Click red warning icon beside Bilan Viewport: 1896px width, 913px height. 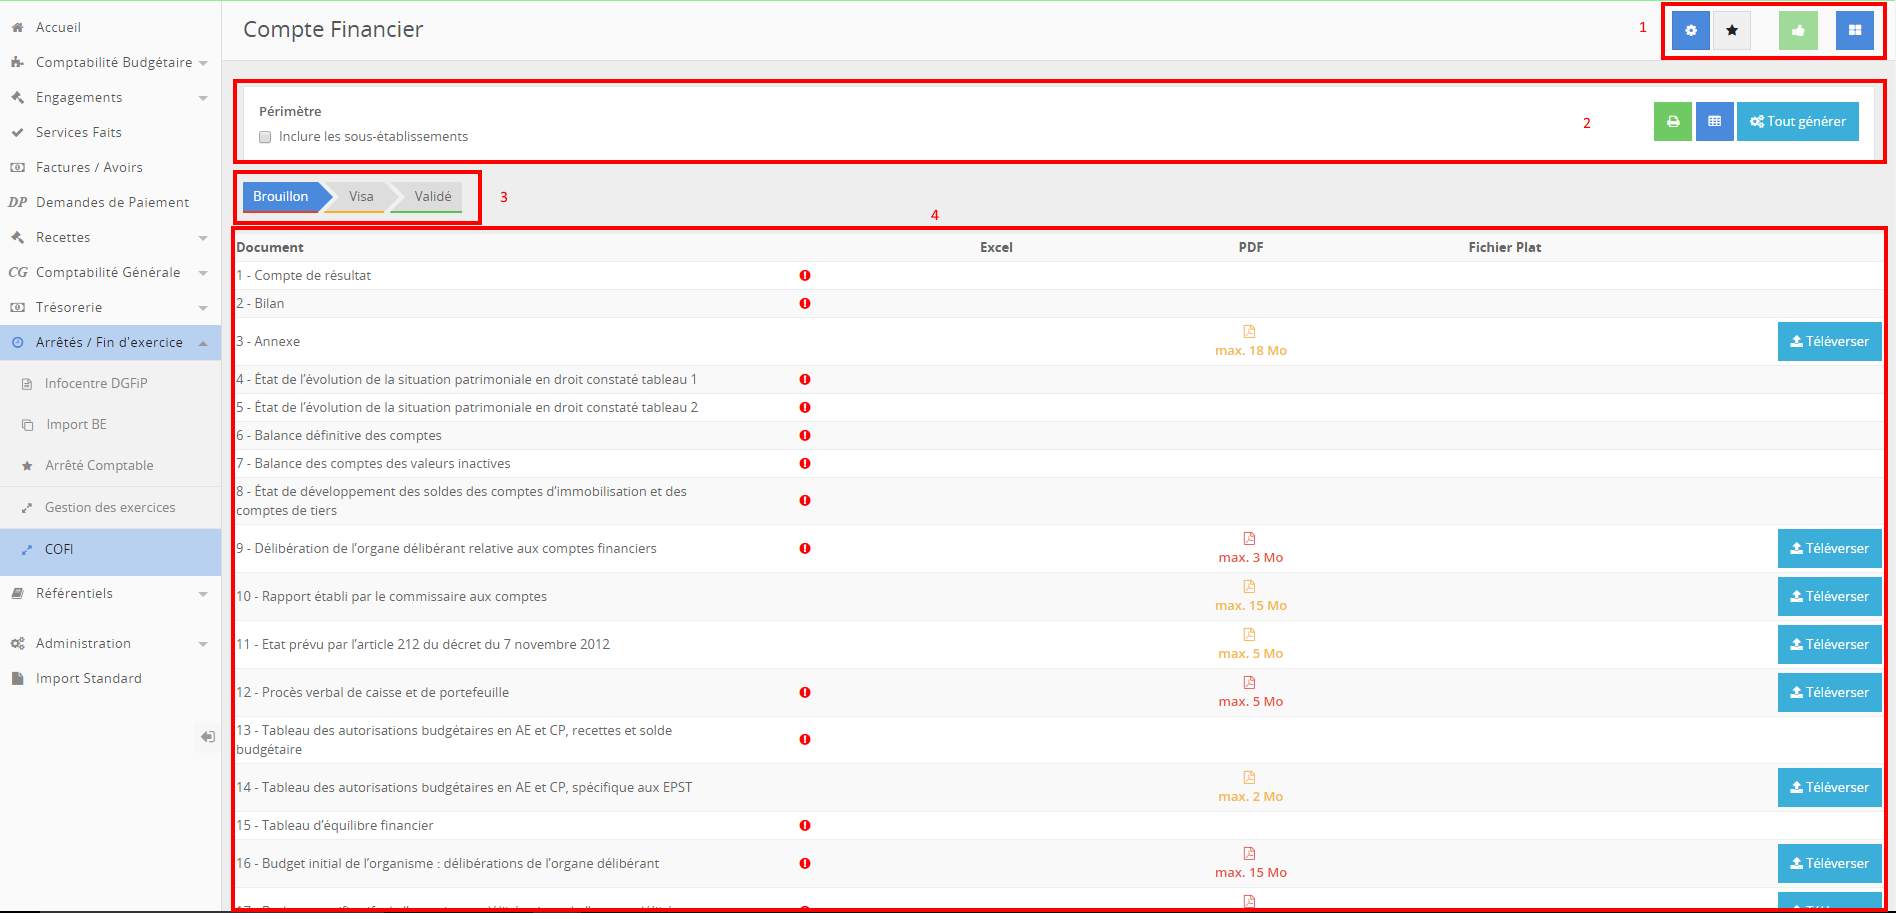point(805,303)
